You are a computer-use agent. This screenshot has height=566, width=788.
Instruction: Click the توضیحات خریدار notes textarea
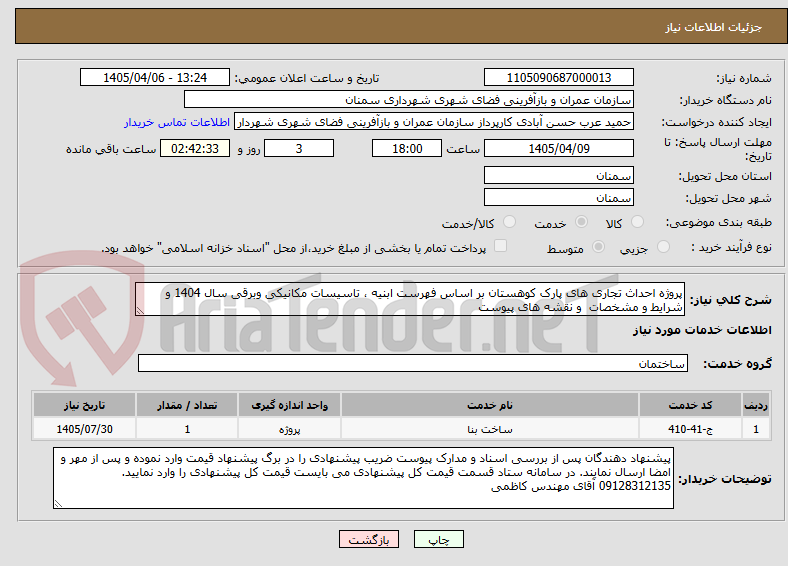363,478
